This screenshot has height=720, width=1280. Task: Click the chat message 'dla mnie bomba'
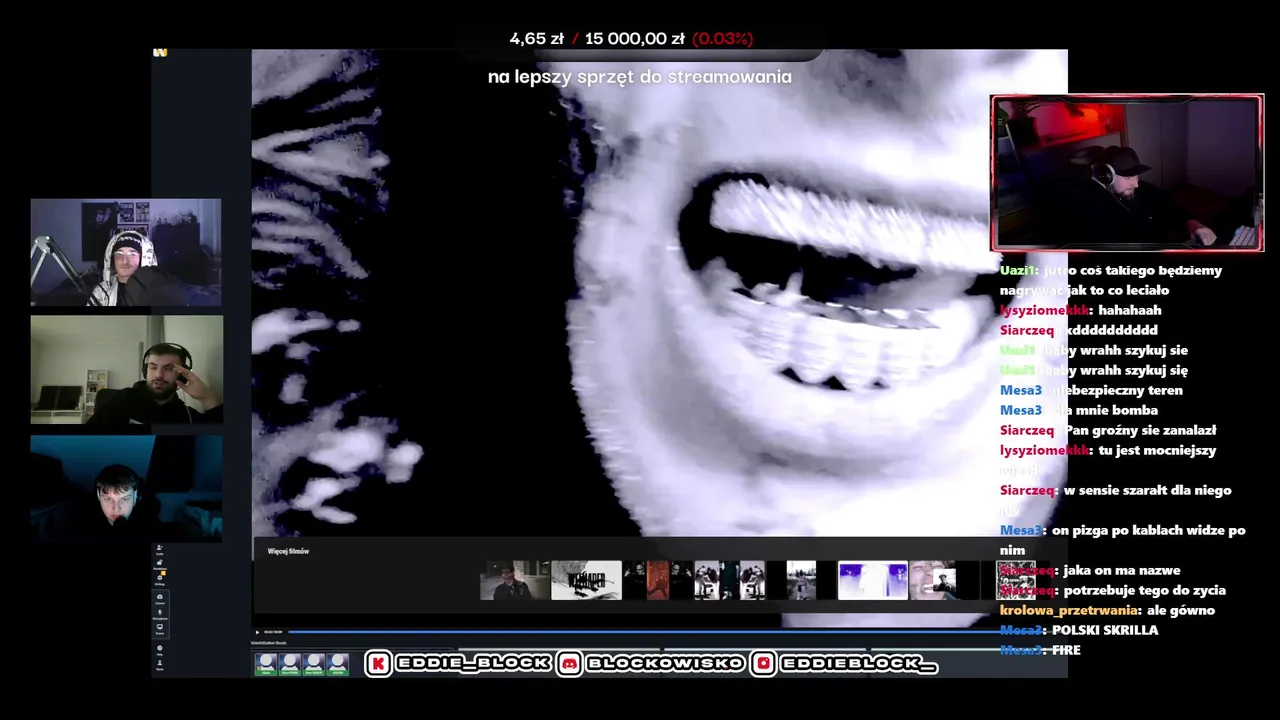pos(1104,410)
